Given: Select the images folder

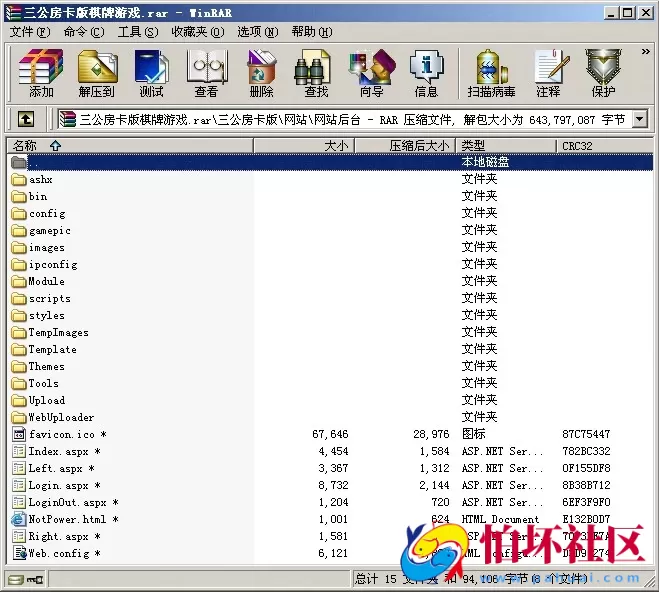Looking at the screenshot, I should (38, 247).
